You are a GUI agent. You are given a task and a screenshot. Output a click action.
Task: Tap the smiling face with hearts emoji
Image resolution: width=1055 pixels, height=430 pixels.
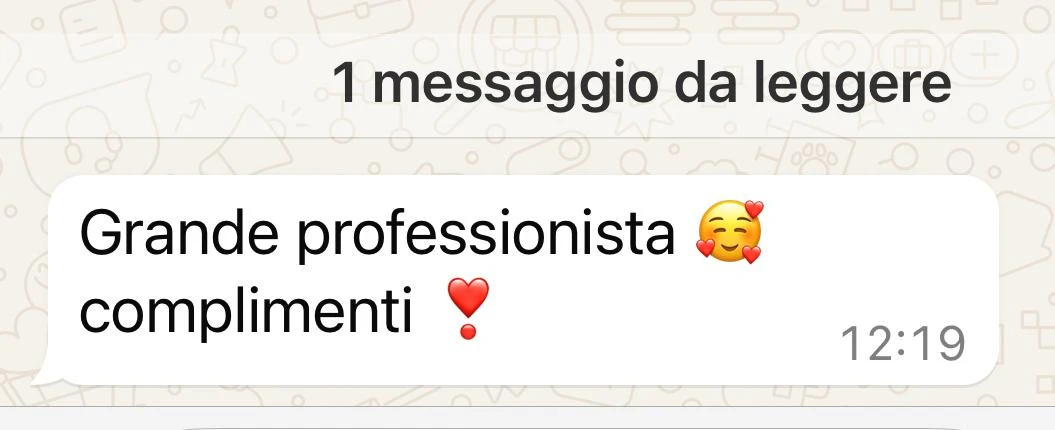[730, 232]
